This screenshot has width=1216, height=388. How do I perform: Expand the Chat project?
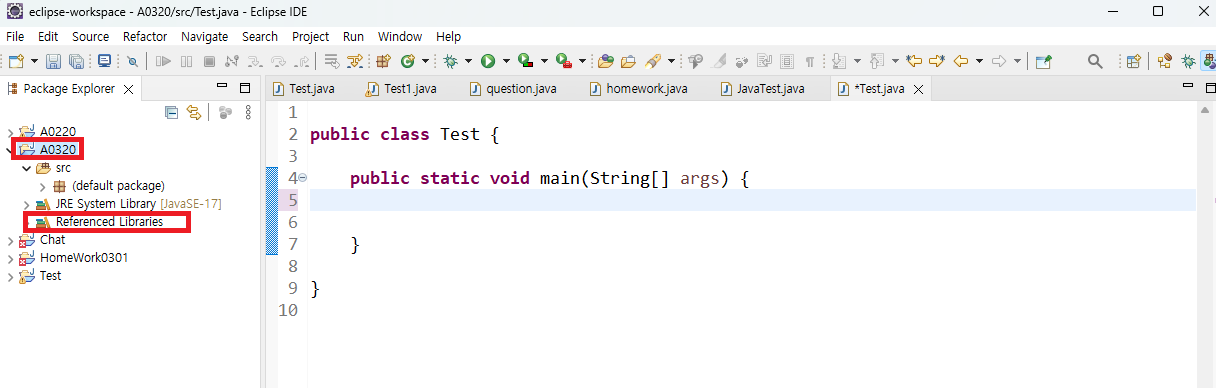(10, 240)
